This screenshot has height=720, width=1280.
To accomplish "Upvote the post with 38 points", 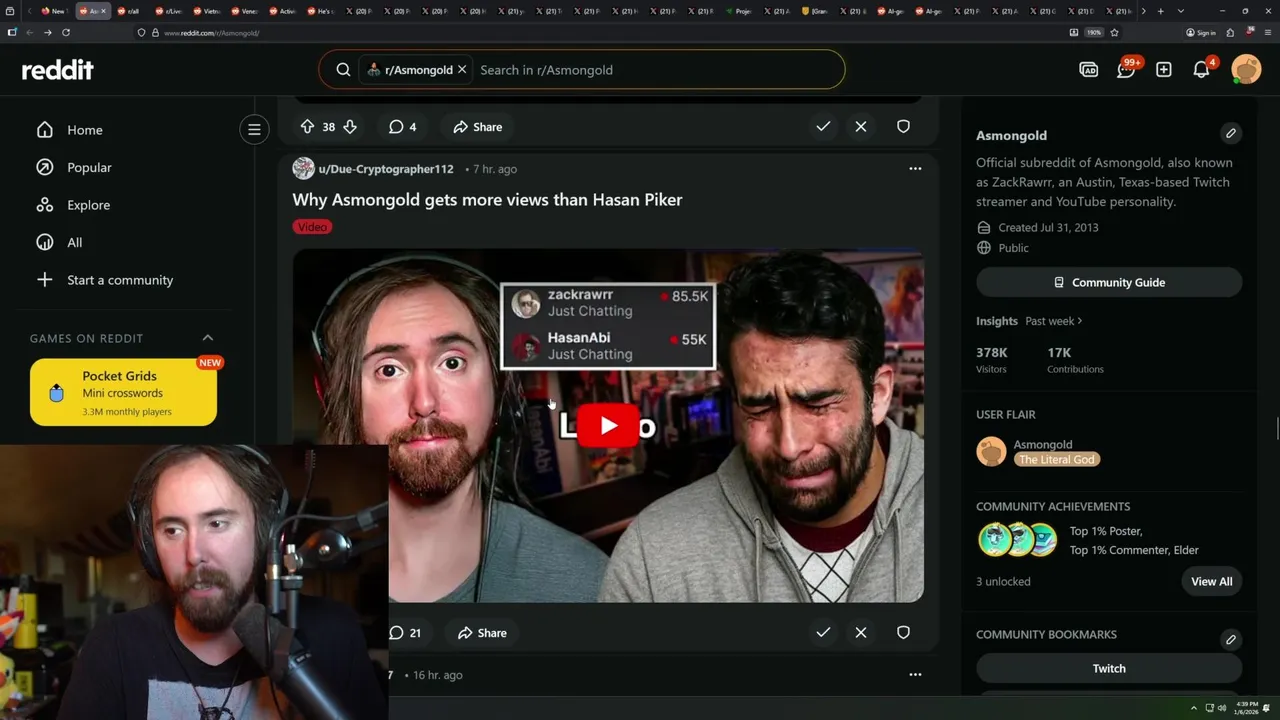I will pyautogui.click(x=307, y=127).
